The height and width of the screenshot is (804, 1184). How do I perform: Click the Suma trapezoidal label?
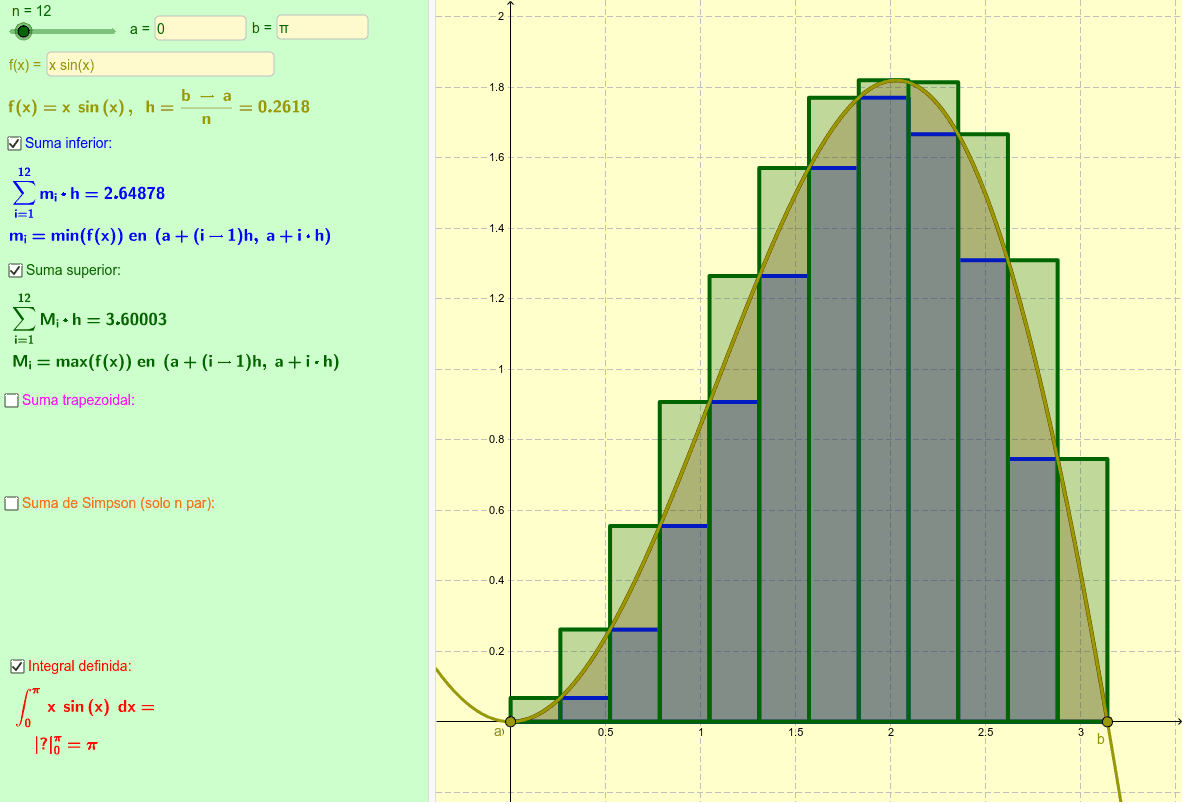(x=79, y=400)
